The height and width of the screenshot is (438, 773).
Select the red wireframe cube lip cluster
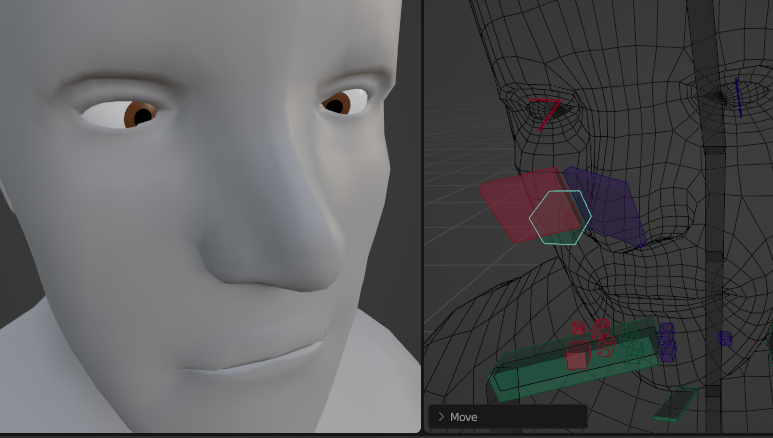603,338
